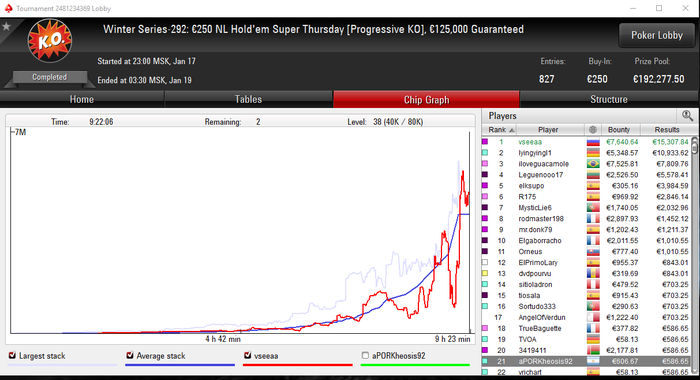Uncheck the vseeaa graph checkbox
The width and height of the screenshot is (700, 380).
(248, 355)
